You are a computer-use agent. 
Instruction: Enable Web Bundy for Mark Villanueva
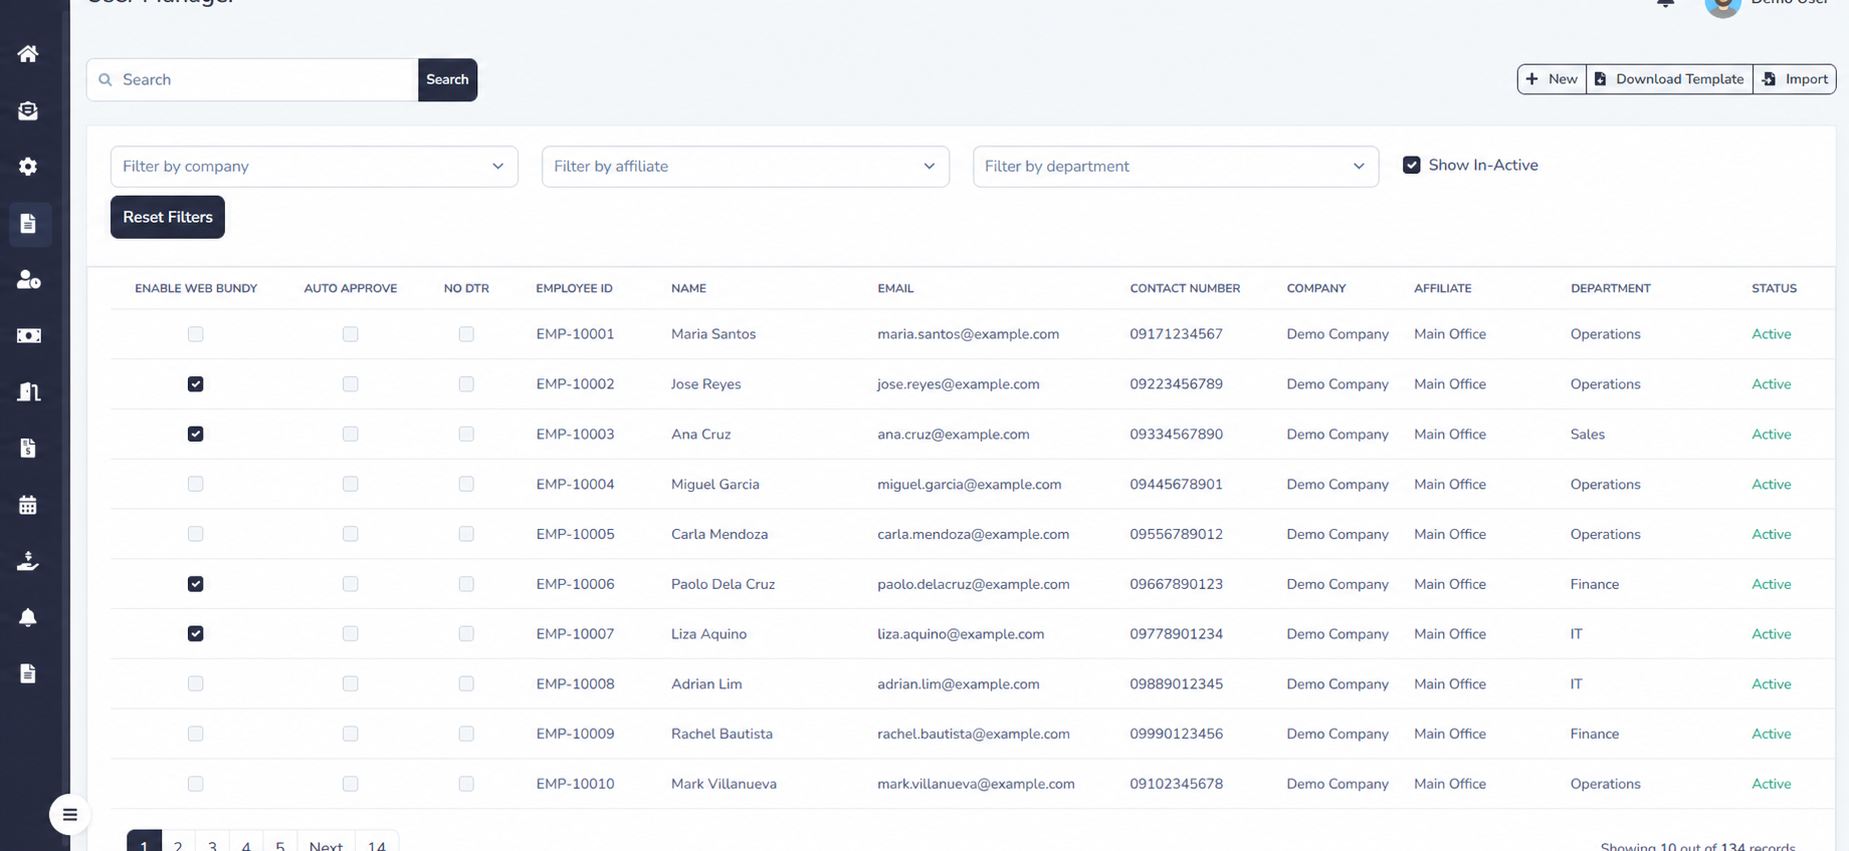click(196, 784)
